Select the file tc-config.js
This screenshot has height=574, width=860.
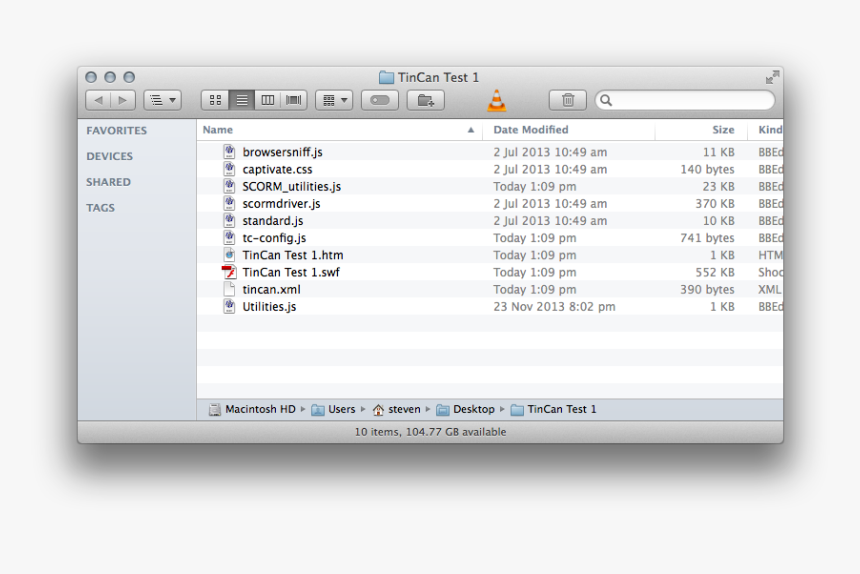(490, 238)
